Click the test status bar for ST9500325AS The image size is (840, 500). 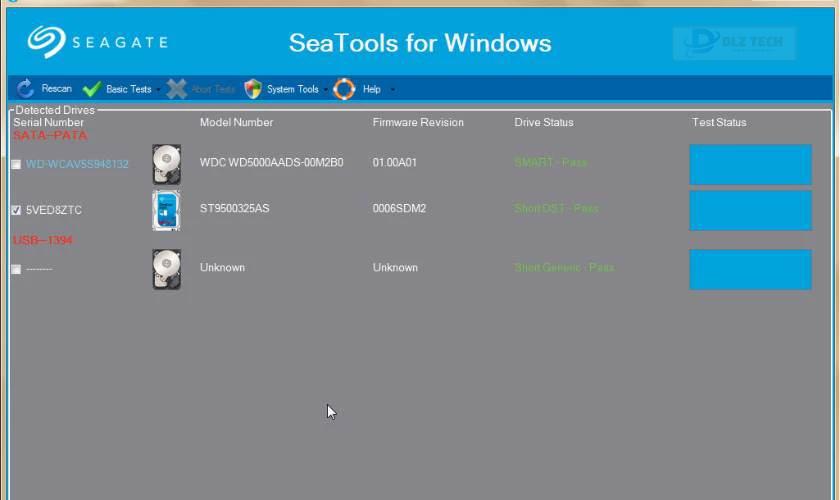point(750,211)
